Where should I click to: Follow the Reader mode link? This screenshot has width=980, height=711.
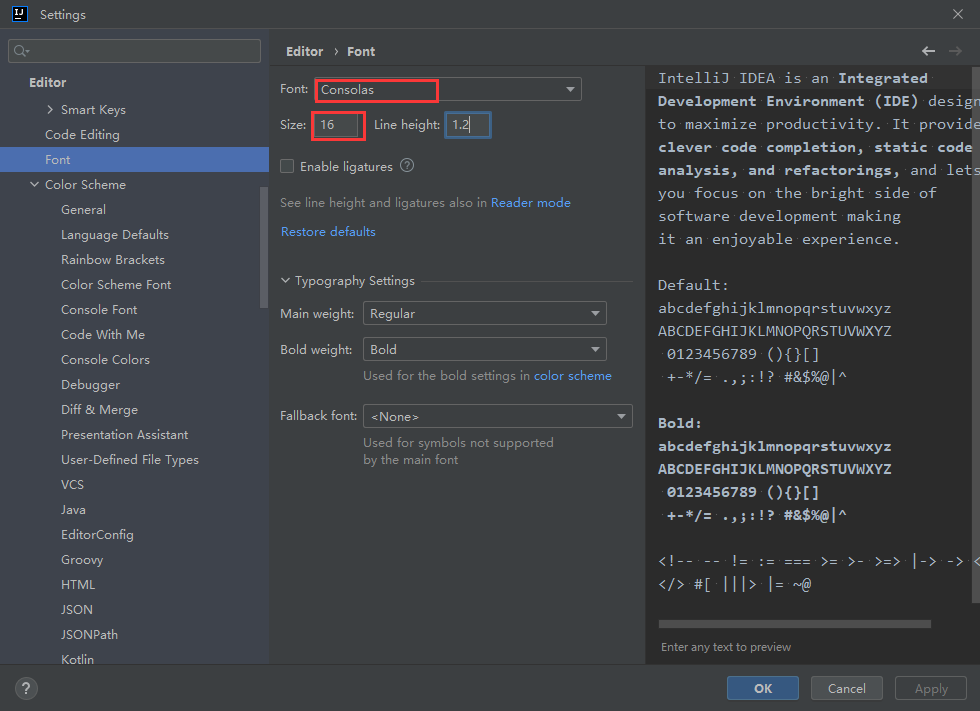pyautogui.click(x=531, y=202)
